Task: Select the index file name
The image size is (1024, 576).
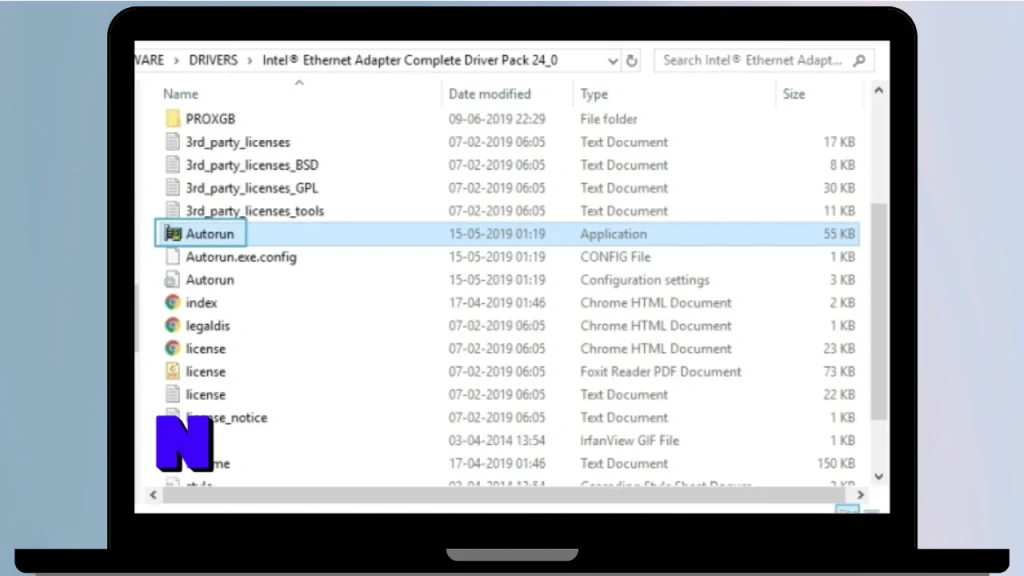Action: (x=201, y=302)
